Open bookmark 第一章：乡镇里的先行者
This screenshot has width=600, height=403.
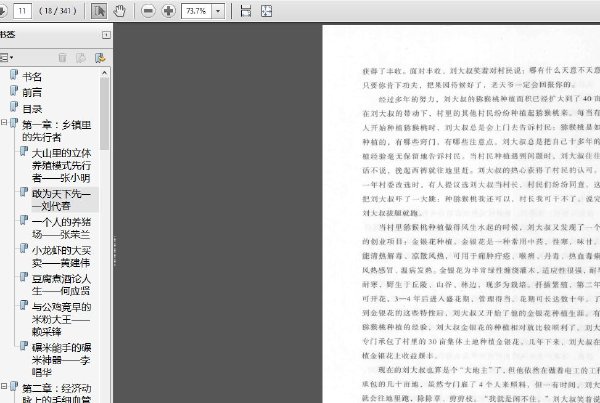57,131
